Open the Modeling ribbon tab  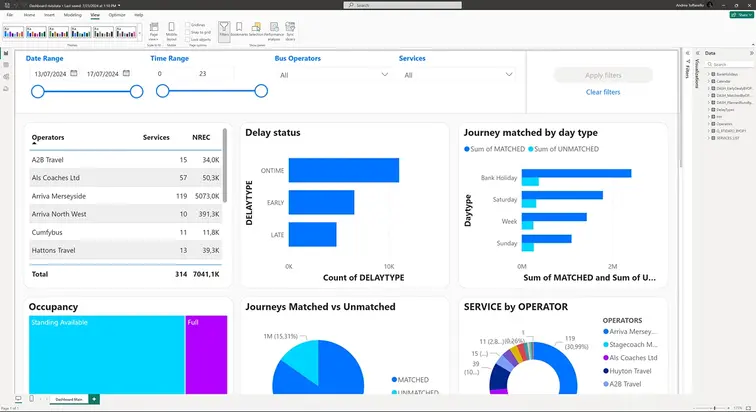[73, 15]
